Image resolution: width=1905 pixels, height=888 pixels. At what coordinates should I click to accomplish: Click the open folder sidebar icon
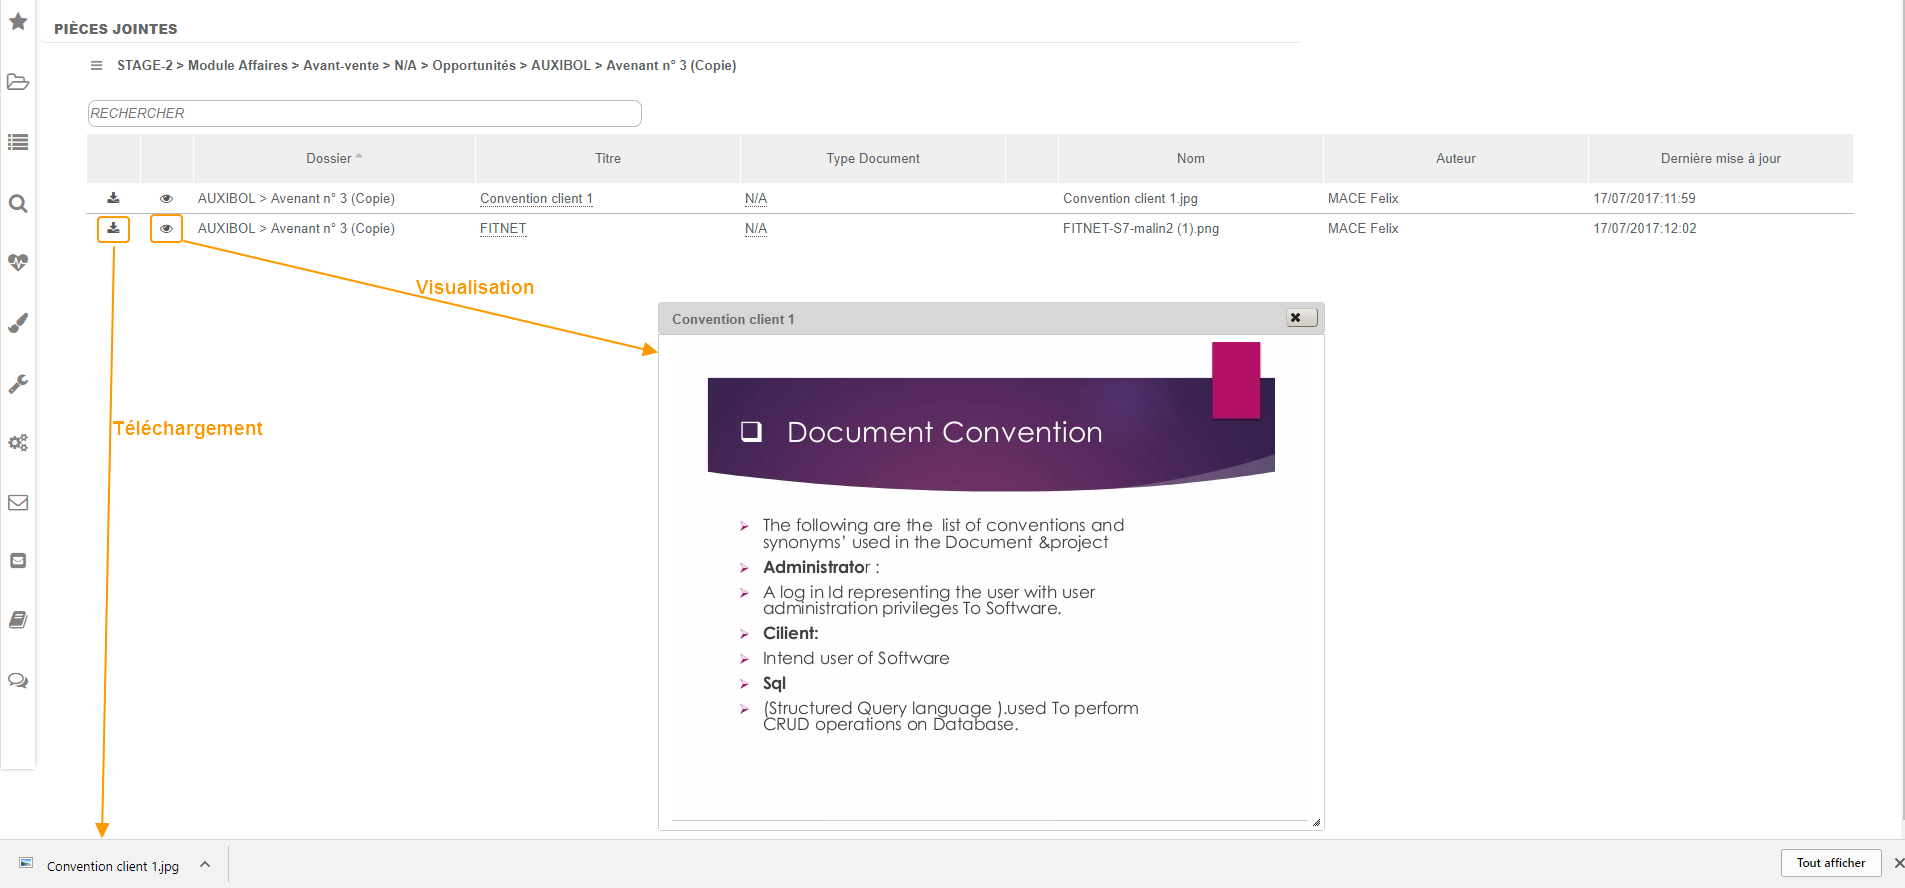pos(18,82)
